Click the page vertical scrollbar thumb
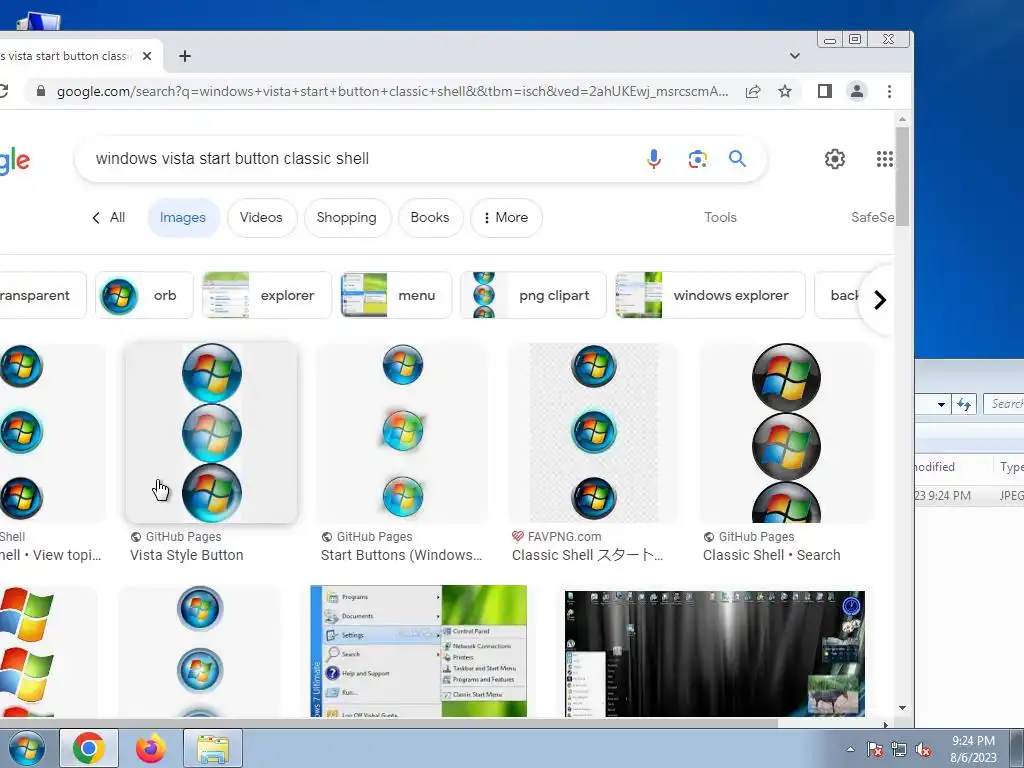1024x768 pixels. [x=902, y=176]
